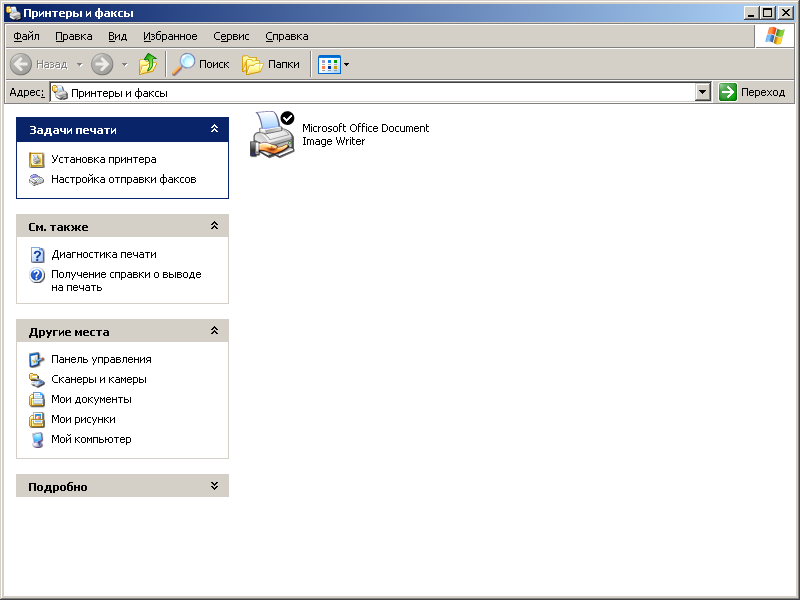Toggle the Folders (Папки) pane button
800x600 pixels.
[270, 64]
